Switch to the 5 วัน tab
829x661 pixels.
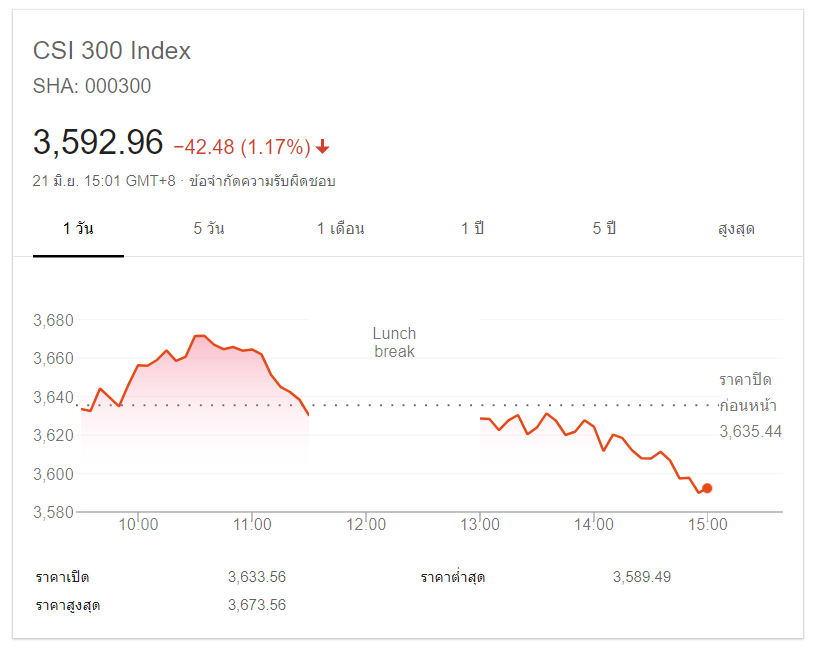click(x=209, y=229)
